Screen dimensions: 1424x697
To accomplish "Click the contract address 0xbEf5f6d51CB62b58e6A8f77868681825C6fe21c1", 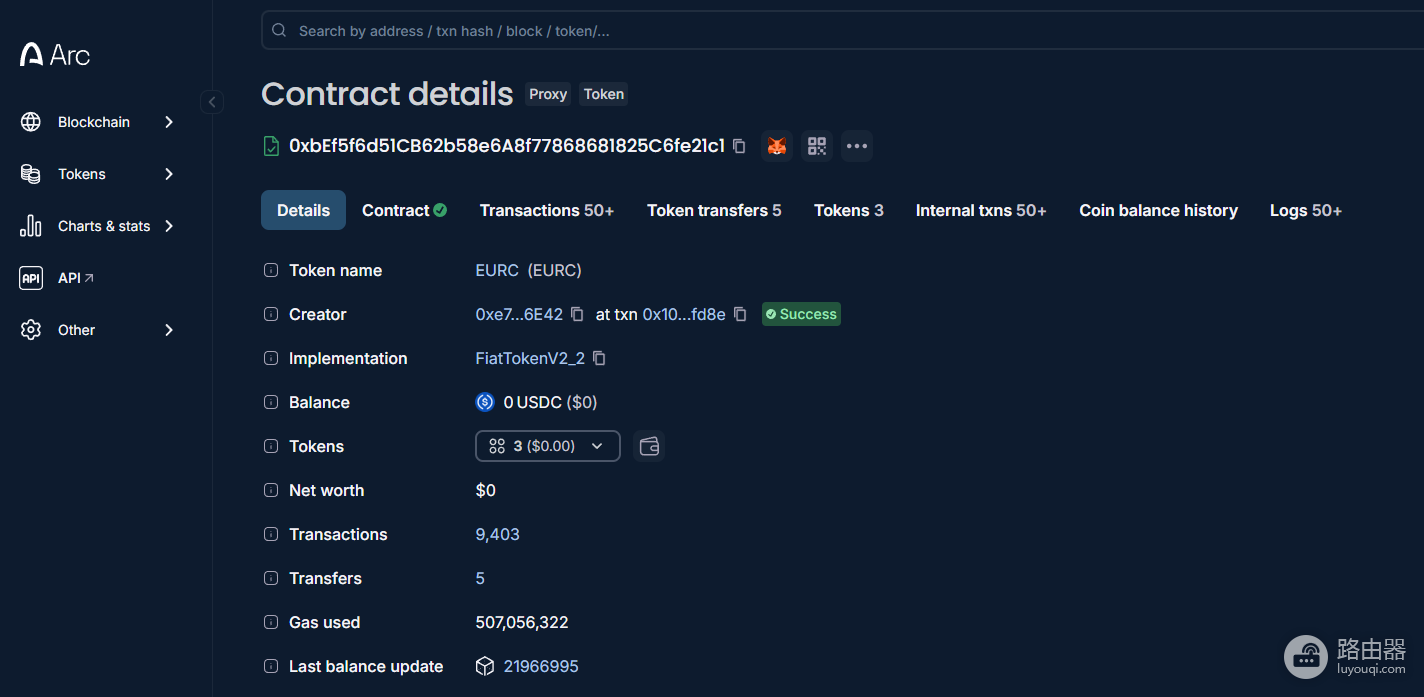I will point(507,146).
